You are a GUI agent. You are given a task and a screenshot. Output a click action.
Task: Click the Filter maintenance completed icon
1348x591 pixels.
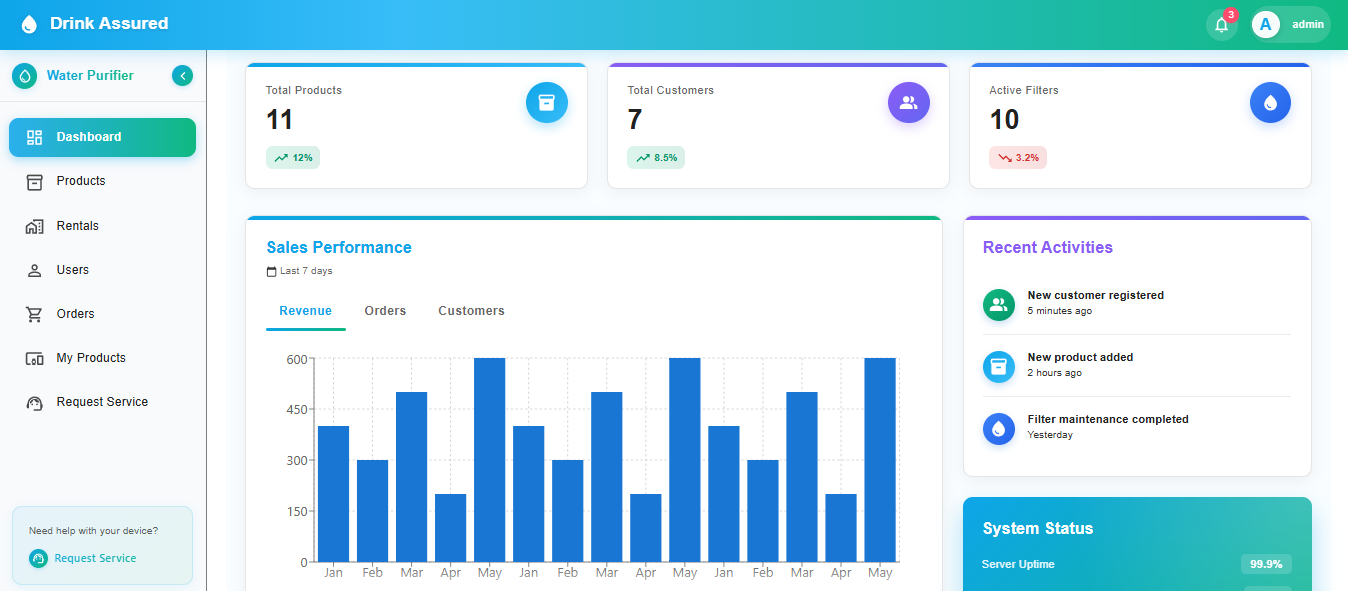coord(998,429)
